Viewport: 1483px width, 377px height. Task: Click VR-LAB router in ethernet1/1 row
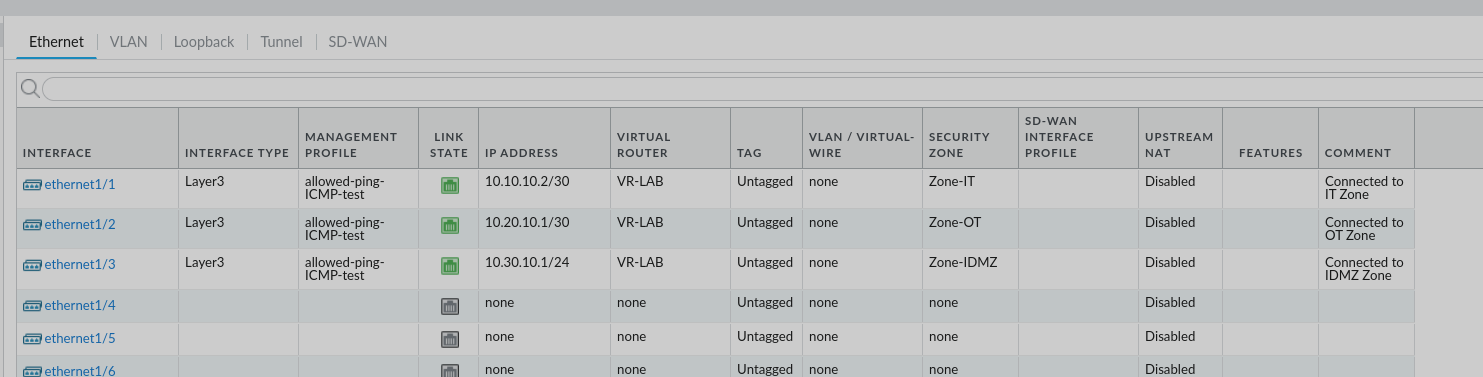point(640,182)
